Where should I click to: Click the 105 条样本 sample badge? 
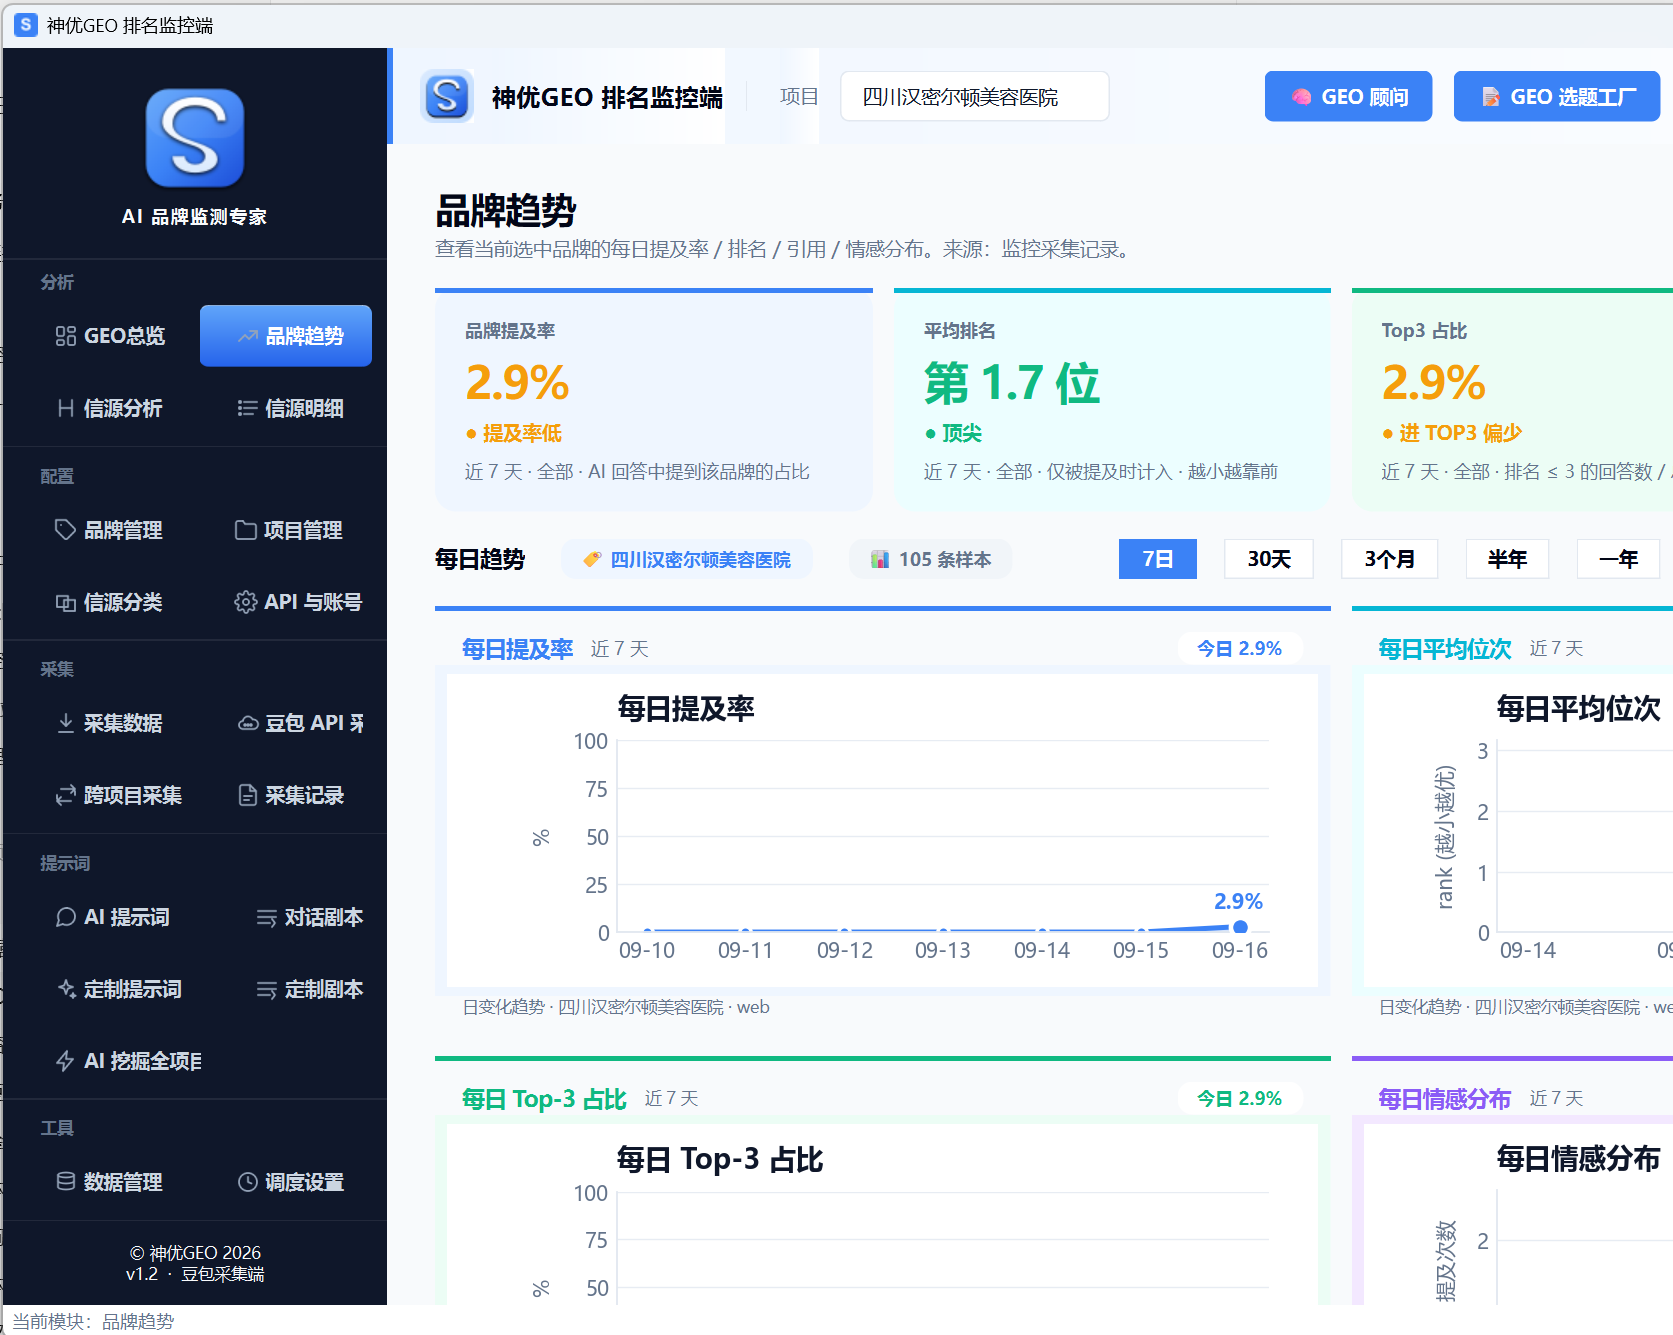tap(930, 559)
